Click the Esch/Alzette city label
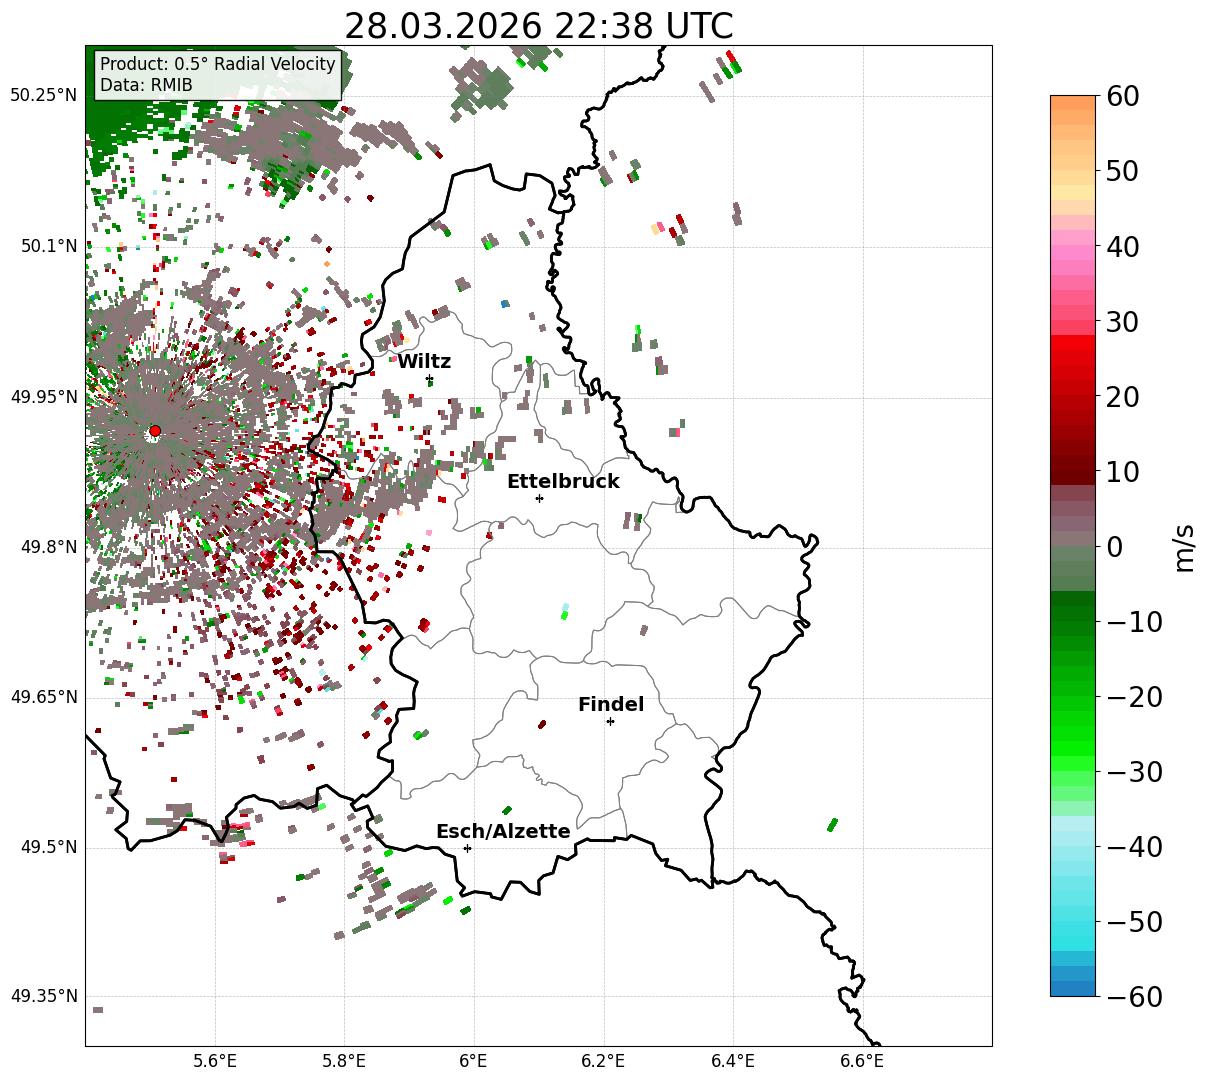The image size is (1207, 1081). click(x=503, y=832)
